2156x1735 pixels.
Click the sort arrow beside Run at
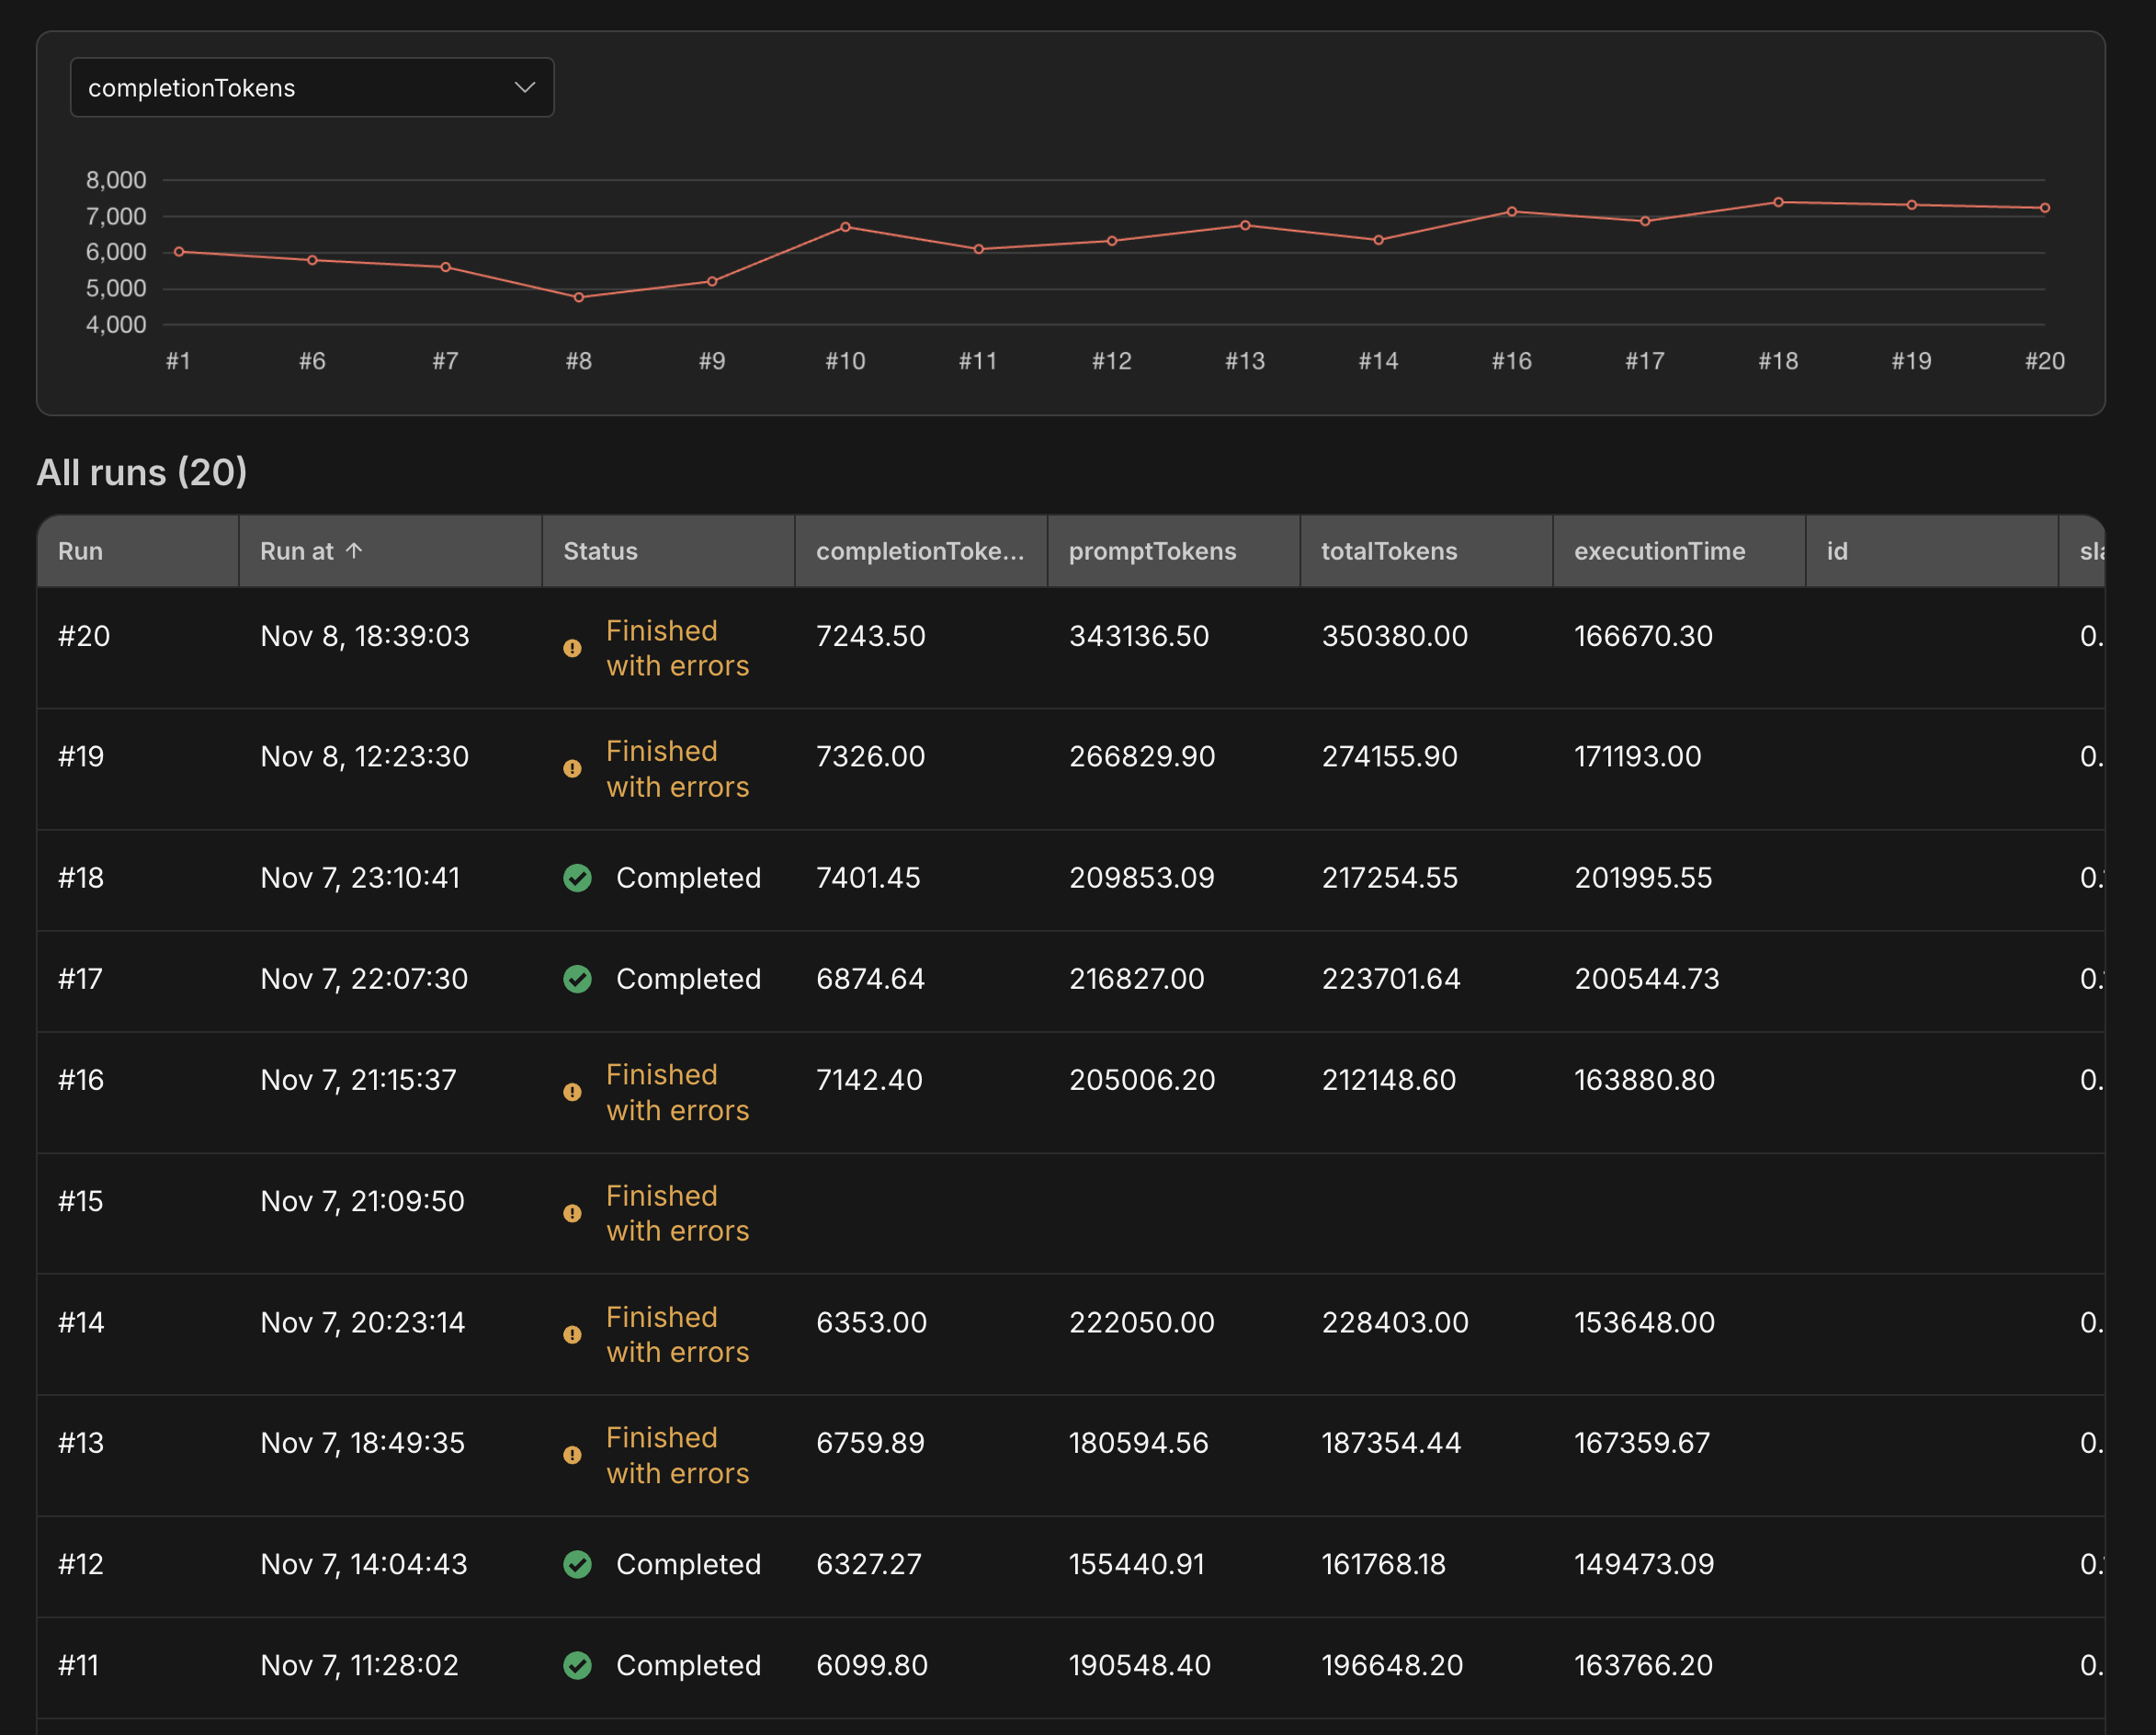tap(354, 551)
